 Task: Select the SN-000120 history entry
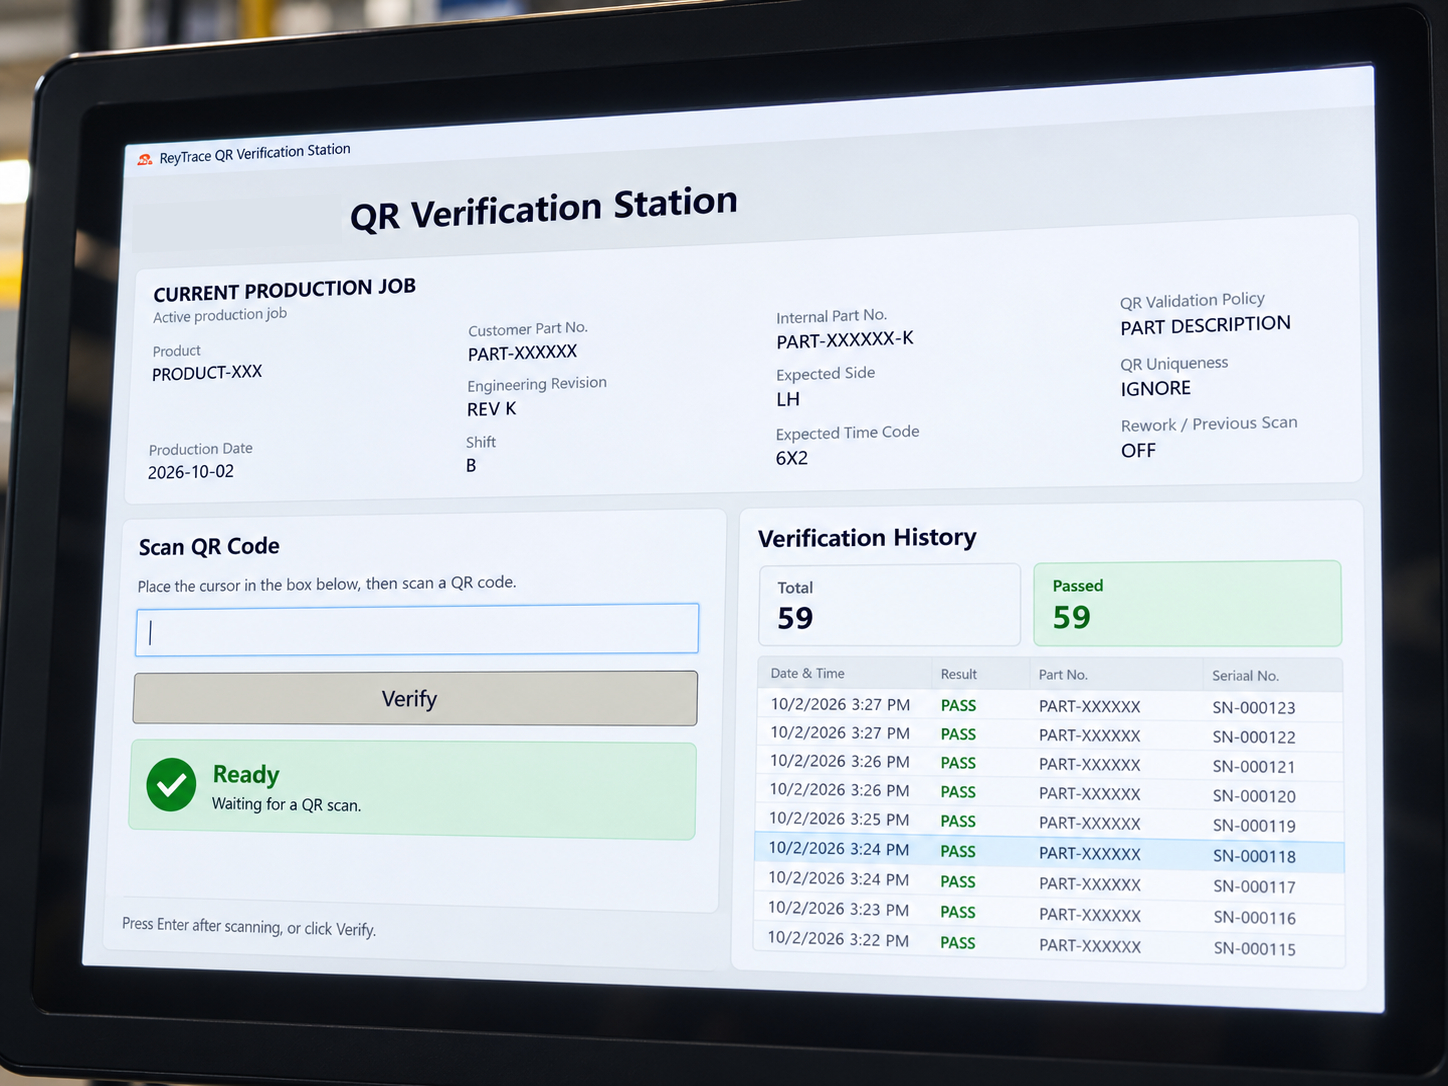click(x=1049, y=794)
